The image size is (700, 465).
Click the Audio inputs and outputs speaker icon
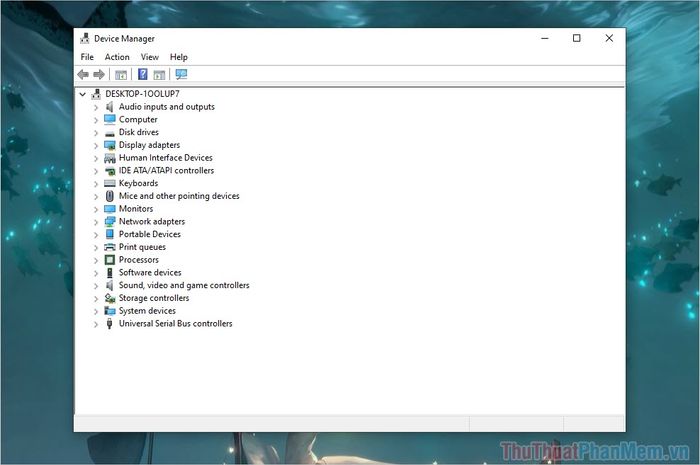point(109,107)
